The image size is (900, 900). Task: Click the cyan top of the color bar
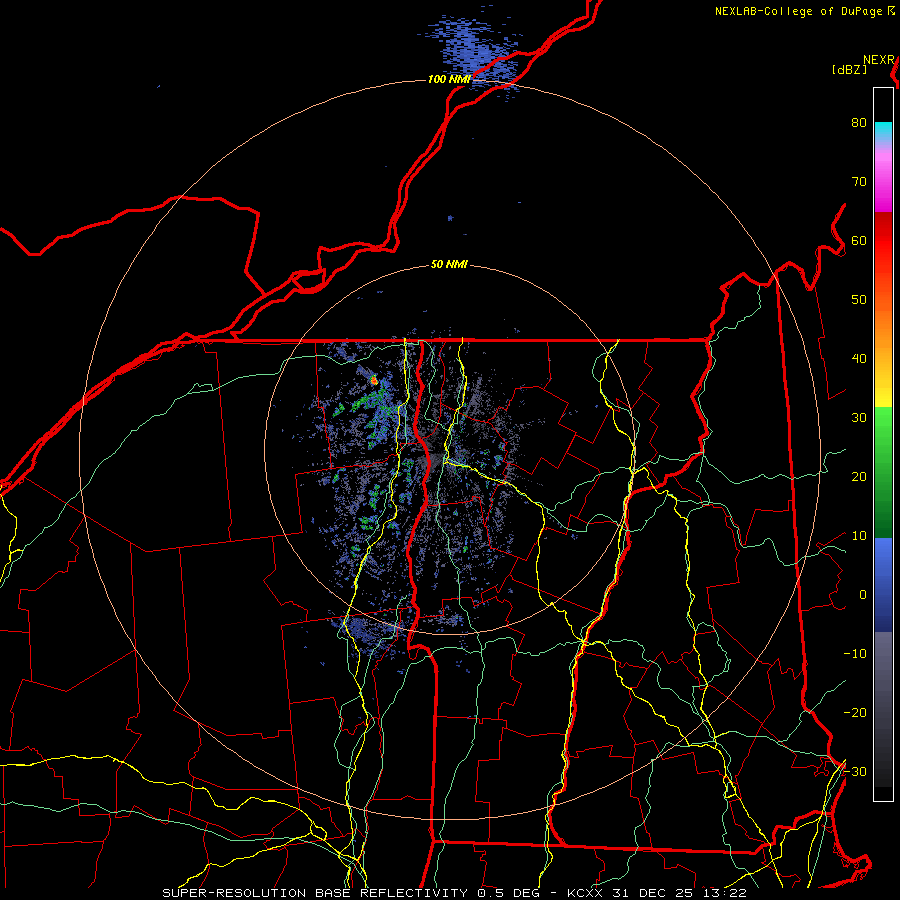[883, 130]
